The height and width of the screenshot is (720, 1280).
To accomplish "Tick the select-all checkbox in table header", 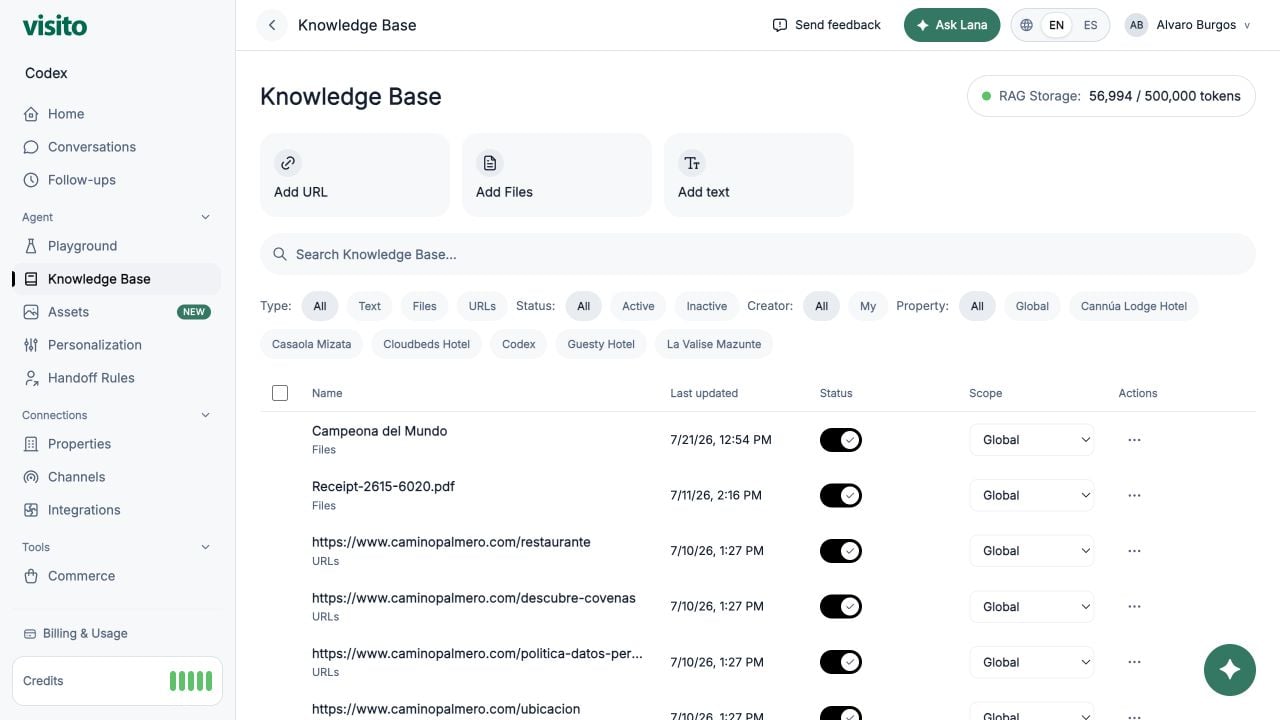I will point(280,393).
